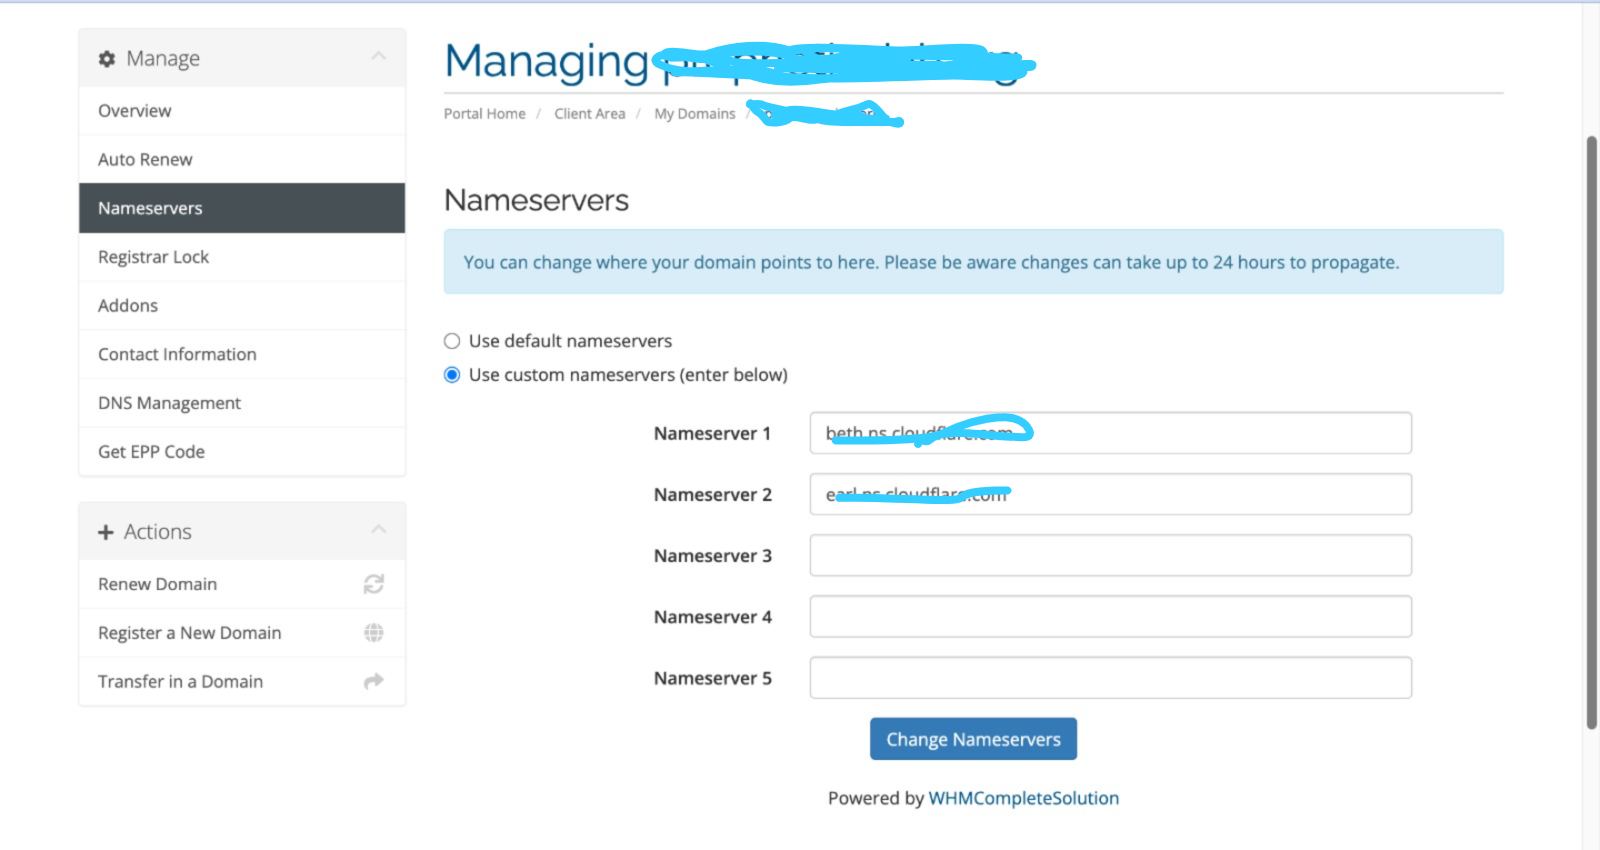
Task: Collapse the Manage panel chevron
Action: click(x=378, y=57)
